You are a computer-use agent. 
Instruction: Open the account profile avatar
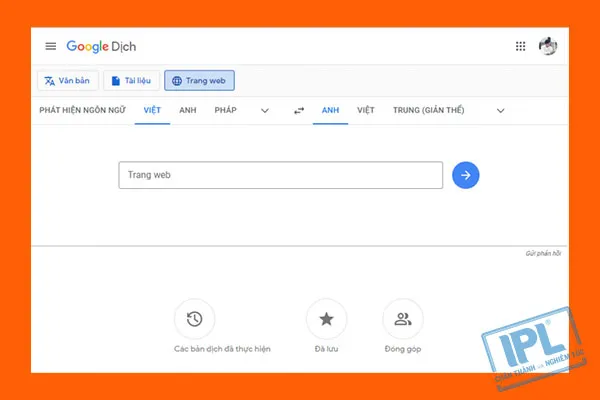click(x=548, y=46)
